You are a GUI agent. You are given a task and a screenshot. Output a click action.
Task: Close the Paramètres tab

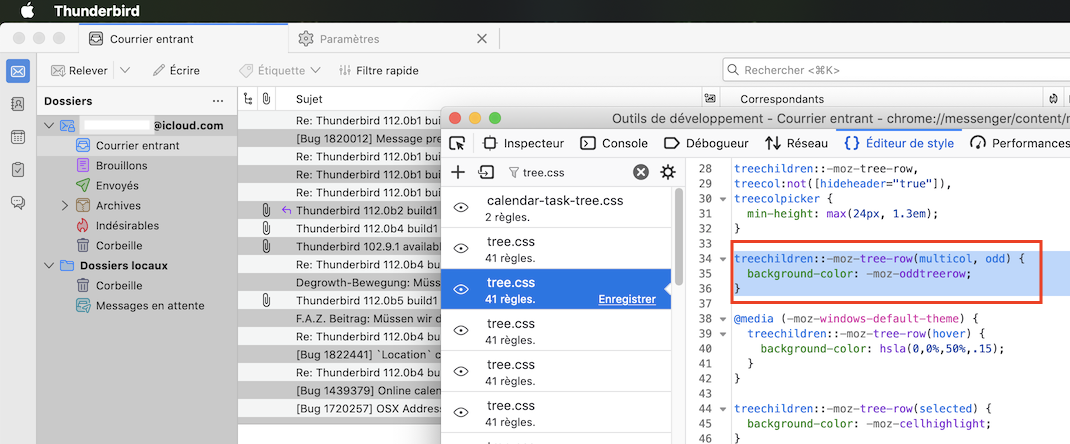(482, 39)
